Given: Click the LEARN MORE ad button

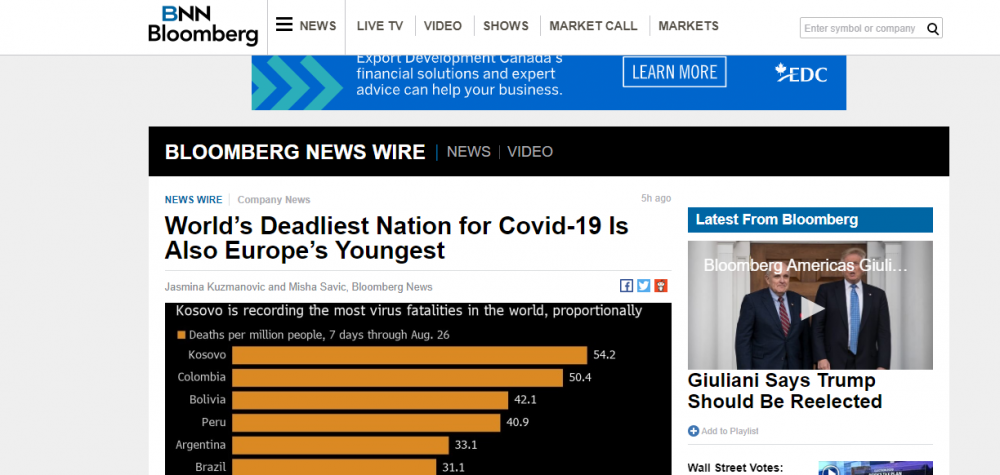Looking at the screenshot, I should 675,72.
